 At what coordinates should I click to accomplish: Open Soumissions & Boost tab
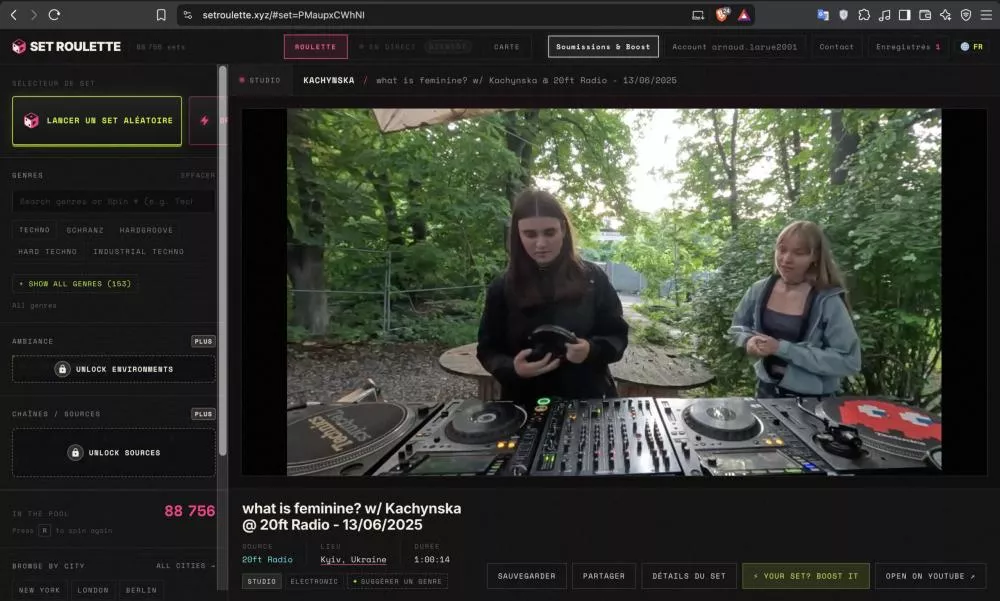pyautogui.click(x=603, y=47)
